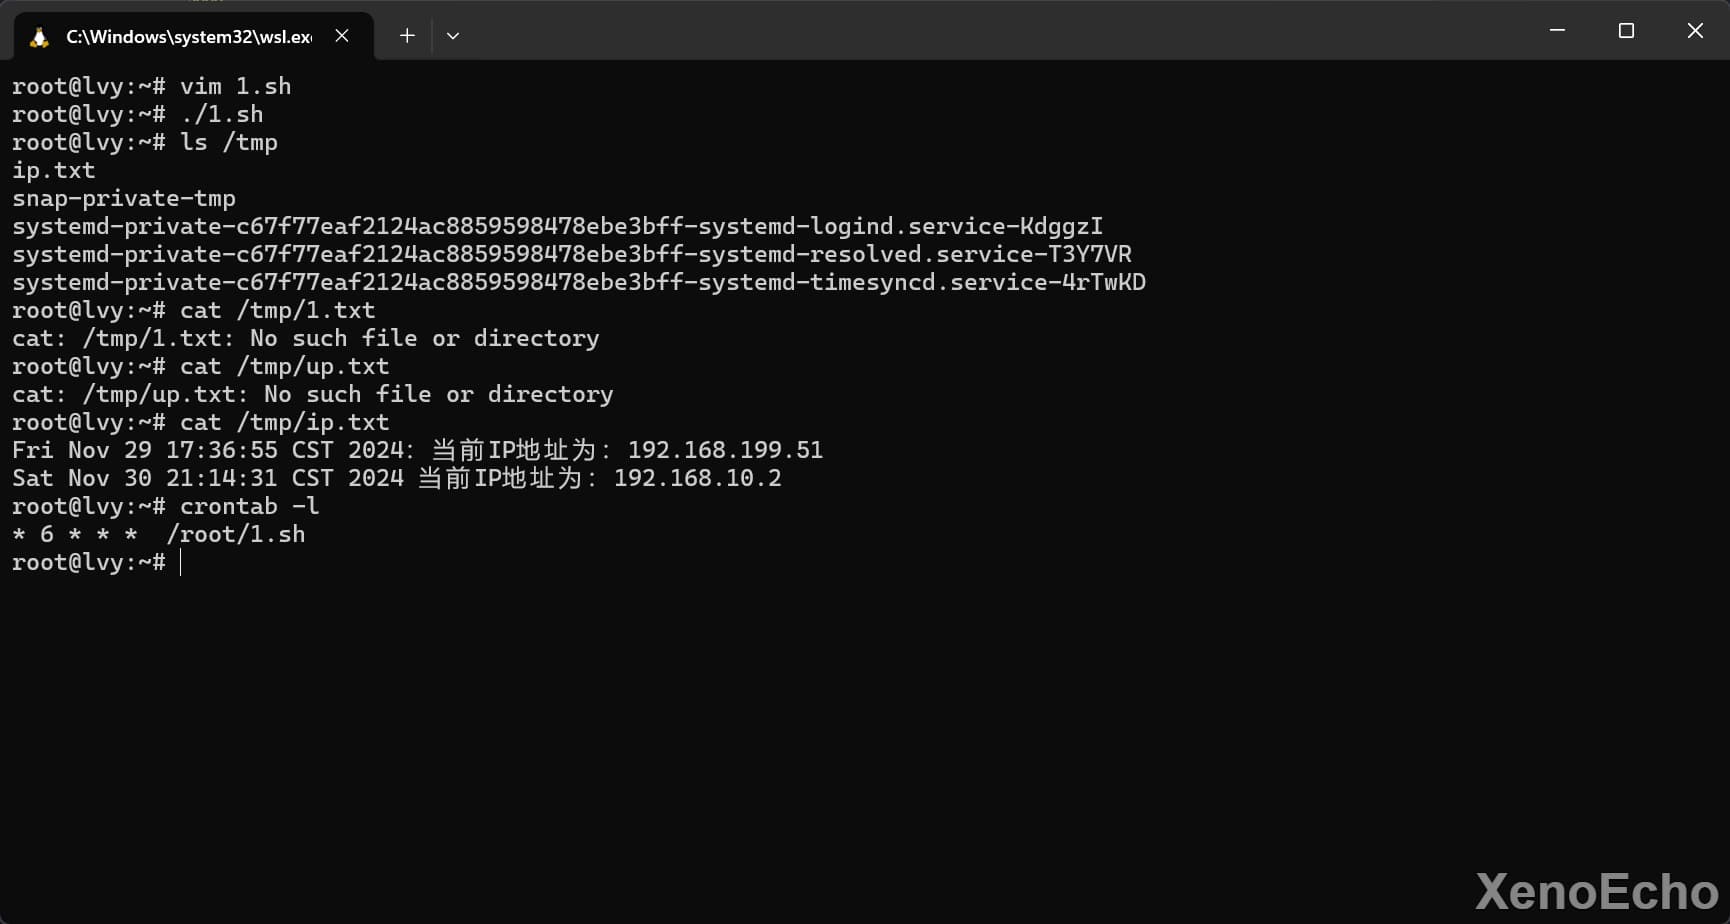Click the systemd-resolved.service directory line
This screenshot has height=924, width=1730.
[571, 255]
